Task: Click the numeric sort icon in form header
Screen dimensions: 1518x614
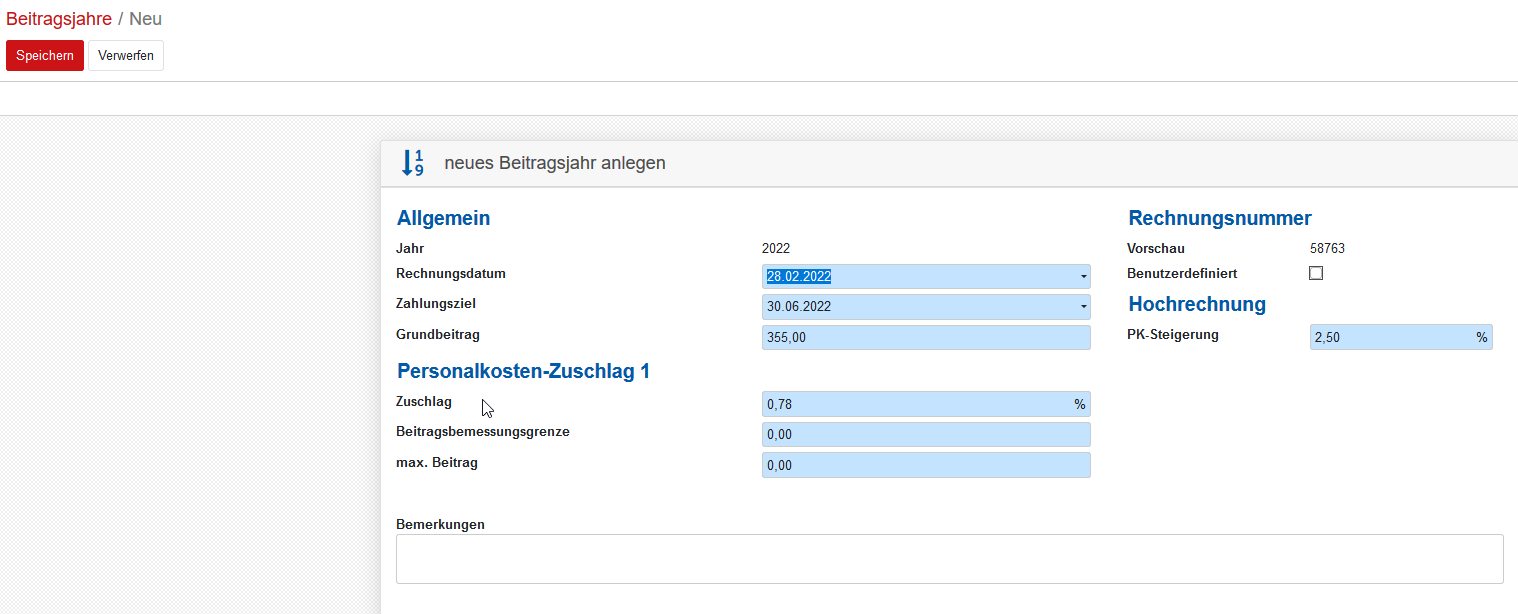Action: 413,163
